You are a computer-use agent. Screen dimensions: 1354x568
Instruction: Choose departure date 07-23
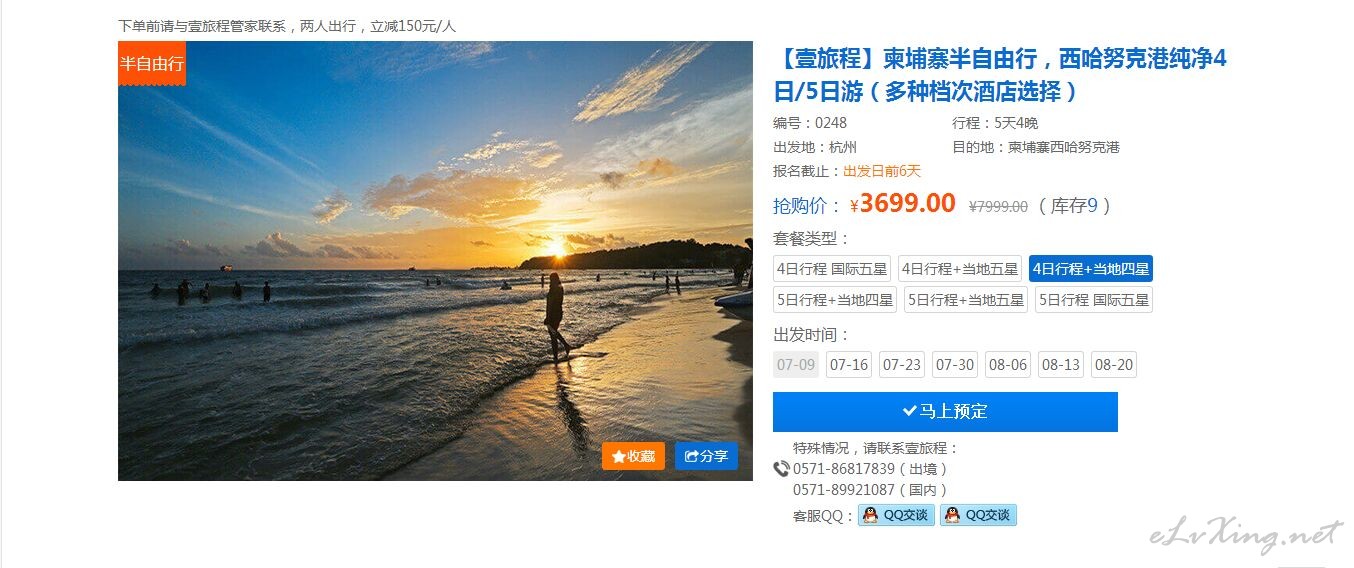pos(902,365)
